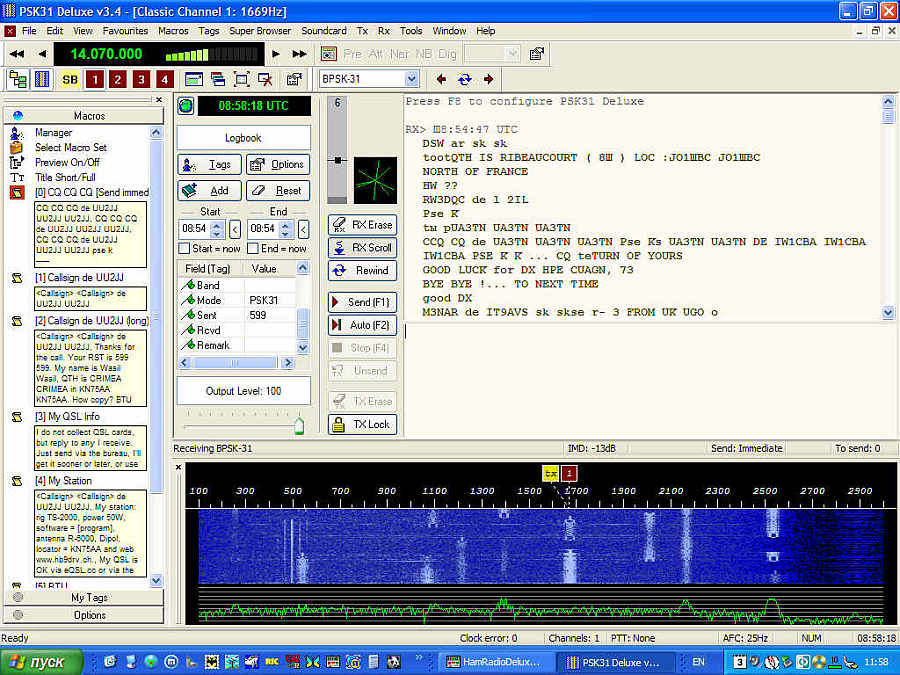Click the radio display icon before Pre
900x675 pixels.
pyautogui.click(x=329, y=54)
